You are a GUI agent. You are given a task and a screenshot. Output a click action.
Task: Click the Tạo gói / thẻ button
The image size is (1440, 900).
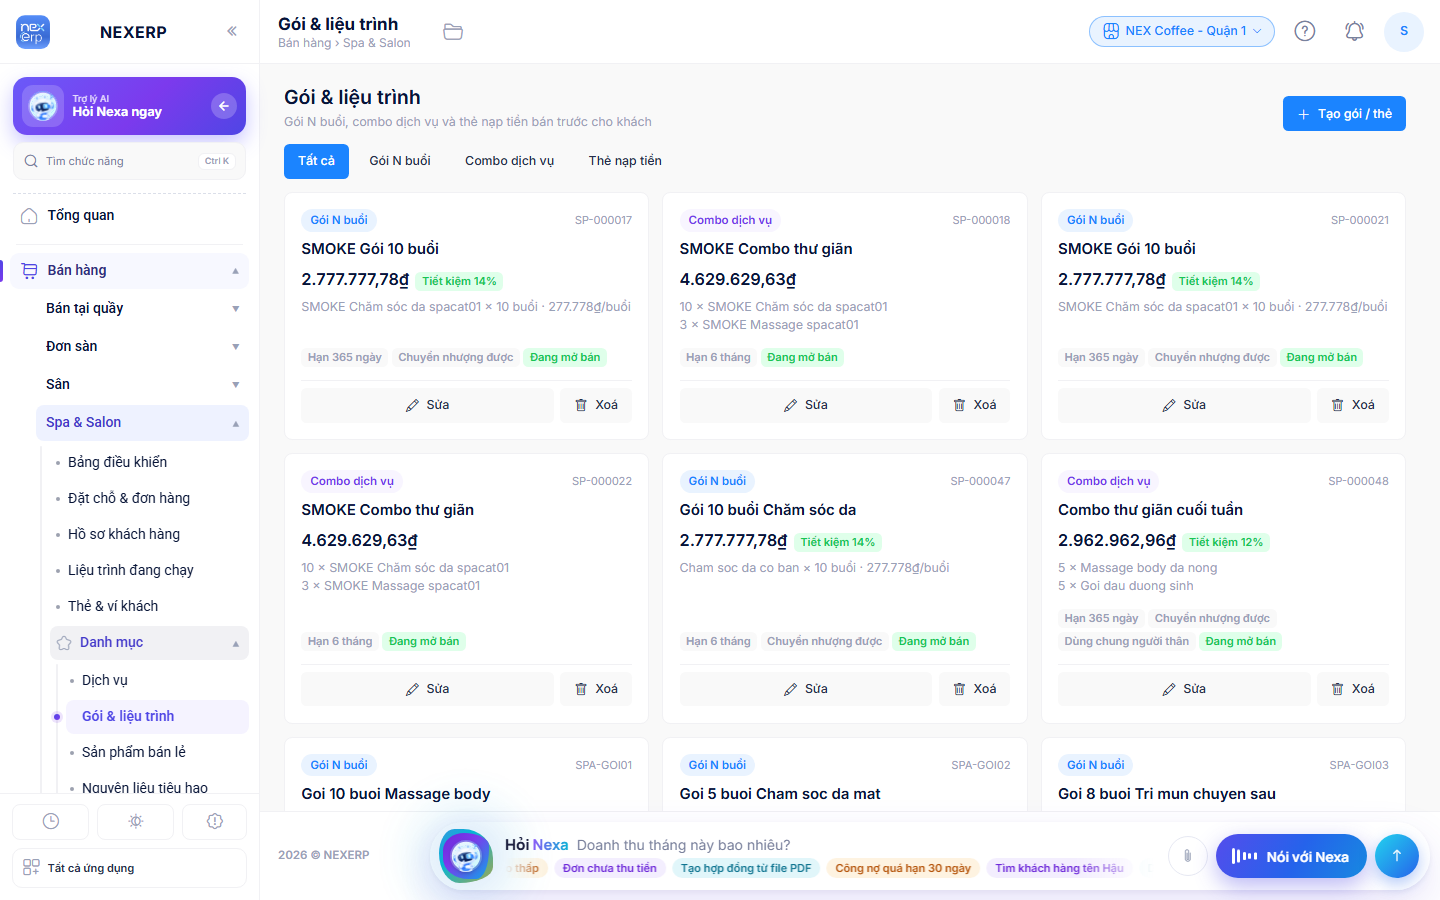pyautogui.click(x=1344, y=114)
